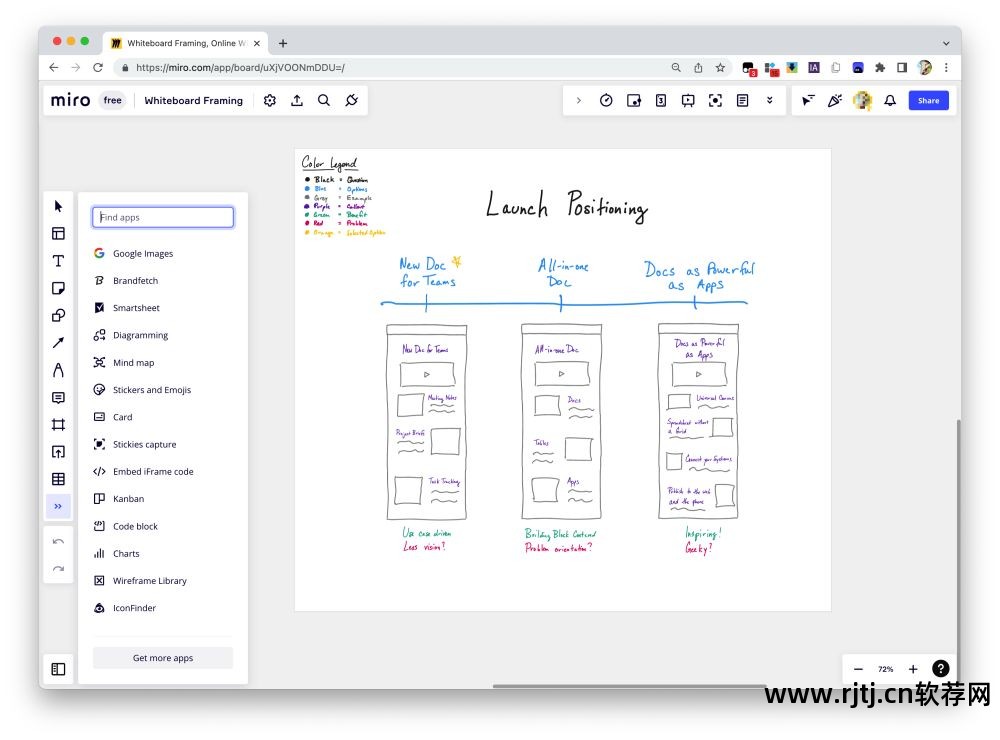Toggle cursor visibility icon near Share

(x=808, y=100)
